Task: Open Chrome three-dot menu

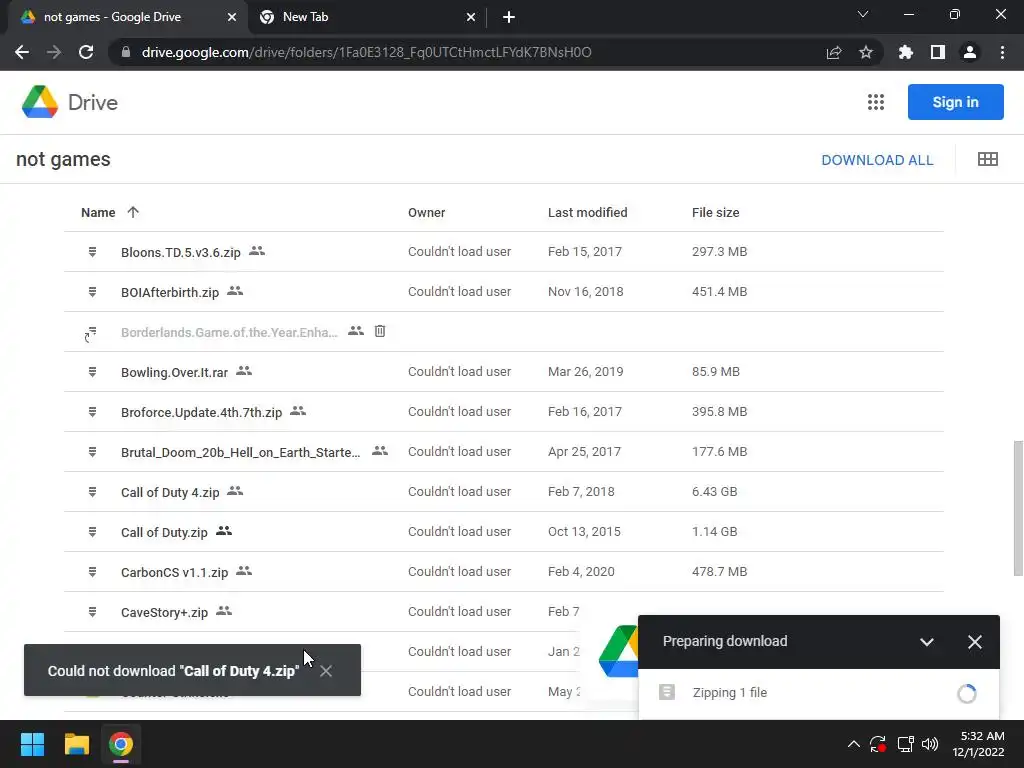Action: click(1002, 52)
